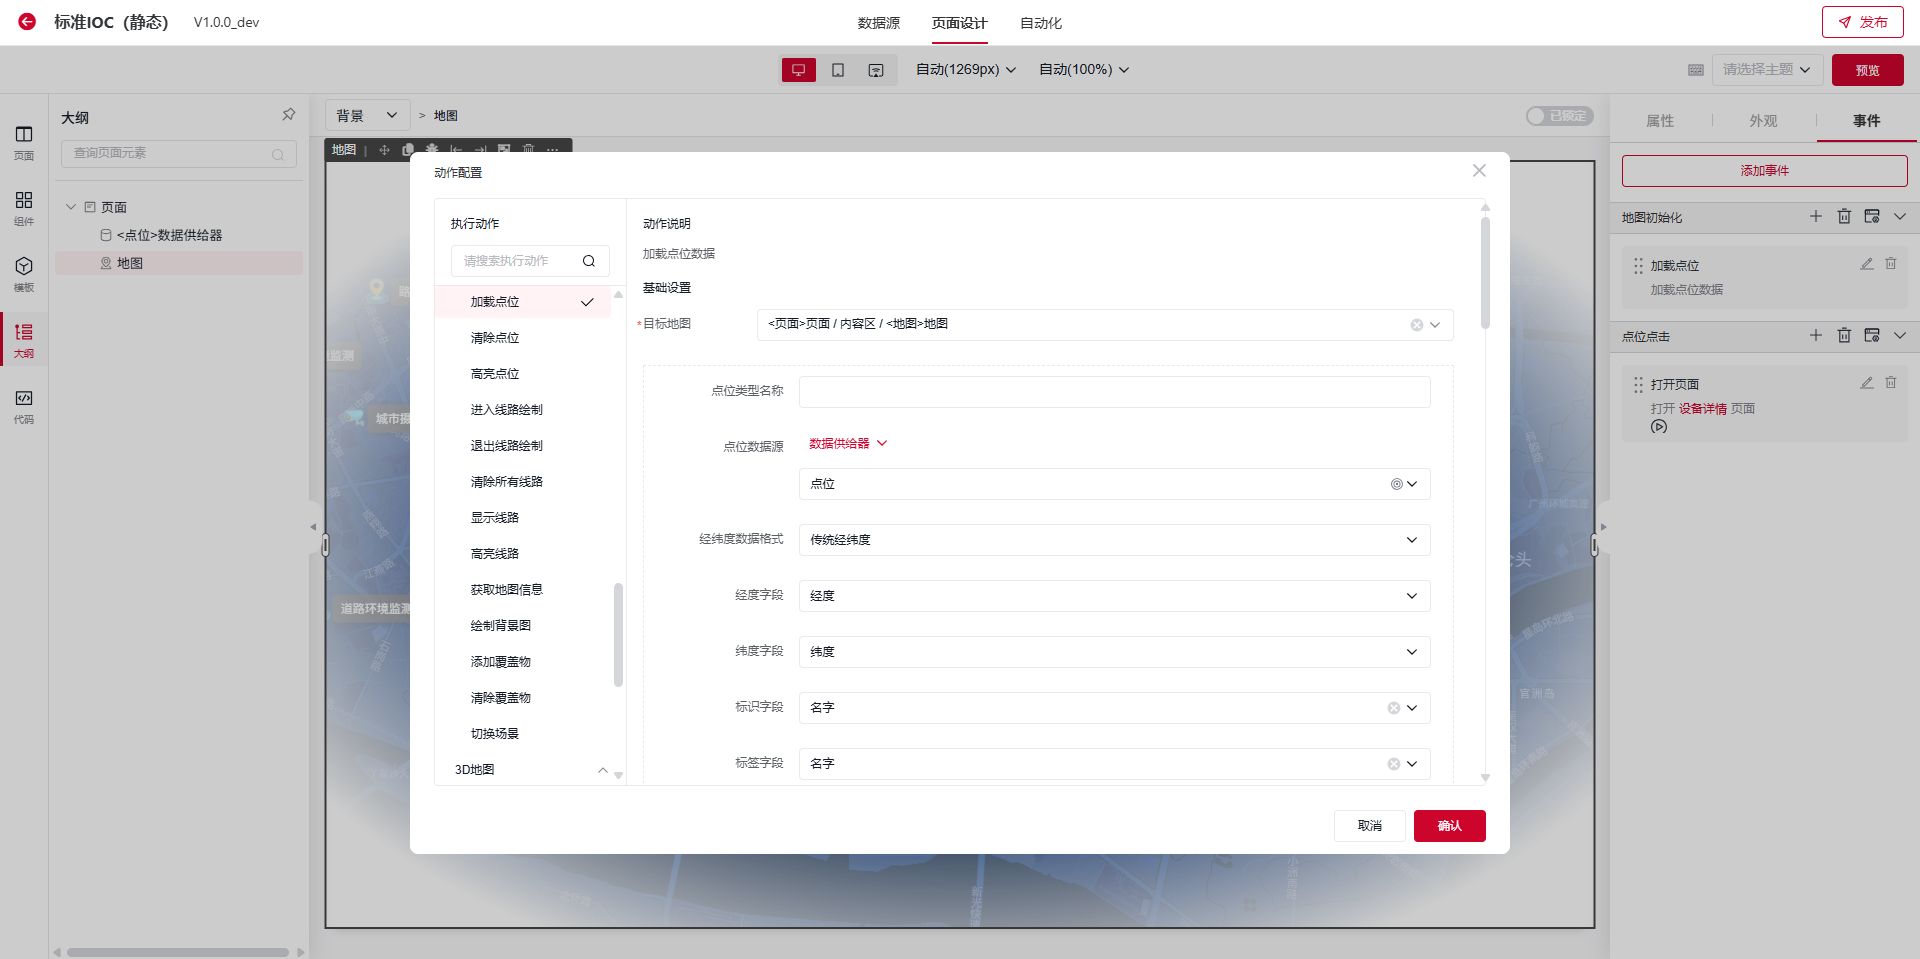Switch to the 代码 code panel
This screenshot has height=959, width=1920.
(24, 405)
